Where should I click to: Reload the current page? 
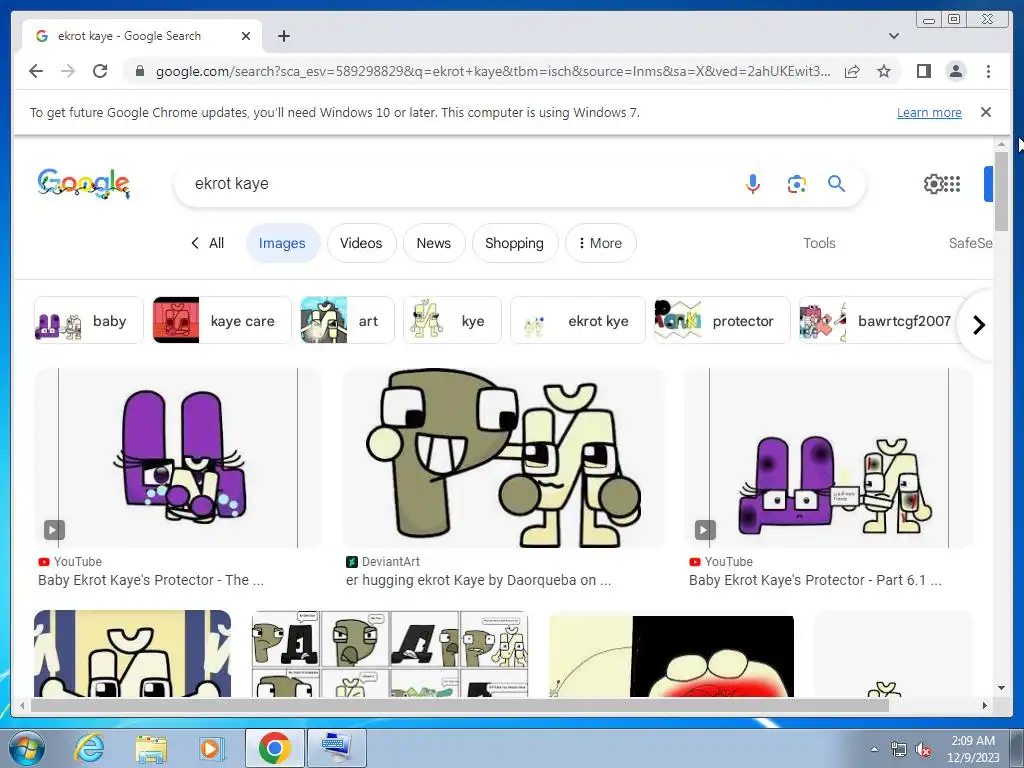[100, 71]
